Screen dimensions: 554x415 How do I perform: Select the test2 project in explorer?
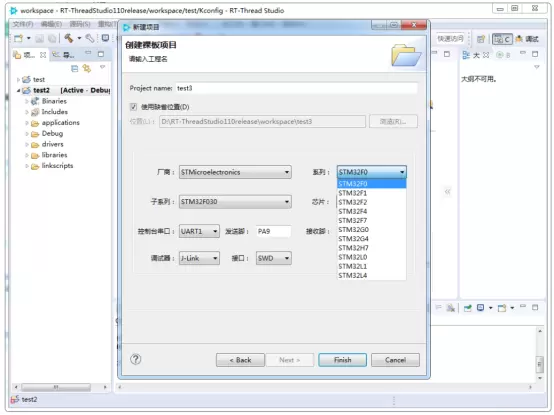click(41, 90)
